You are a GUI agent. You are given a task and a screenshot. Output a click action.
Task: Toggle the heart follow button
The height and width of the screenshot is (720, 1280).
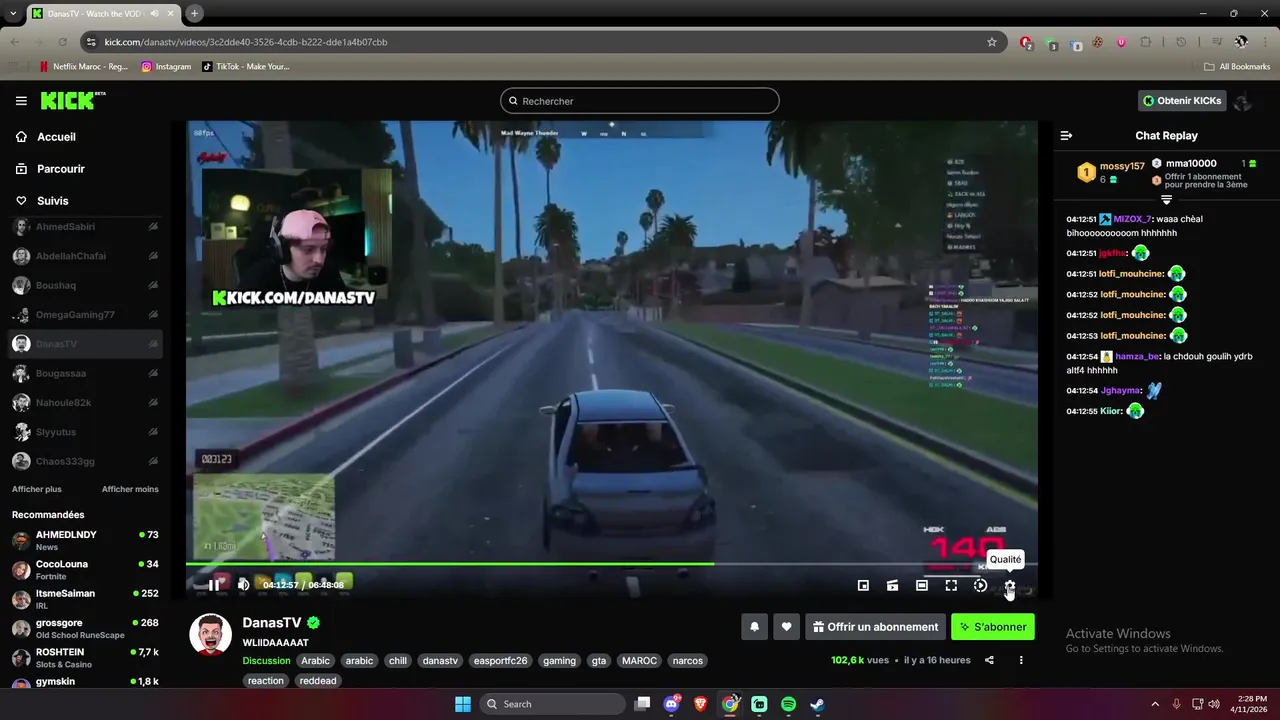pos(787,627)
